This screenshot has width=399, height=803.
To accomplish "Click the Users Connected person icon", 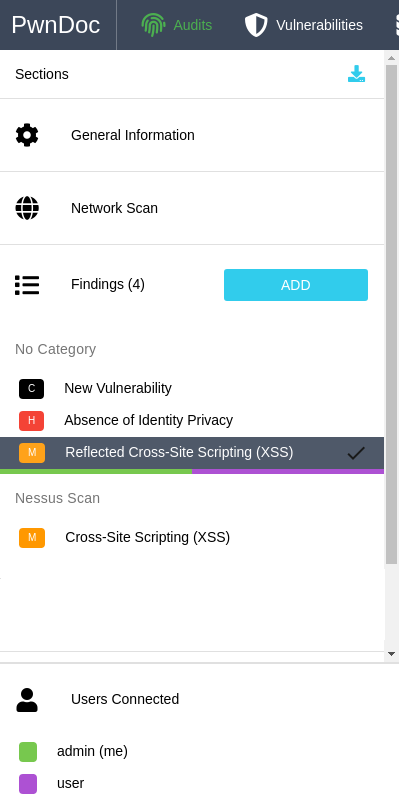I will pos(27,700).
